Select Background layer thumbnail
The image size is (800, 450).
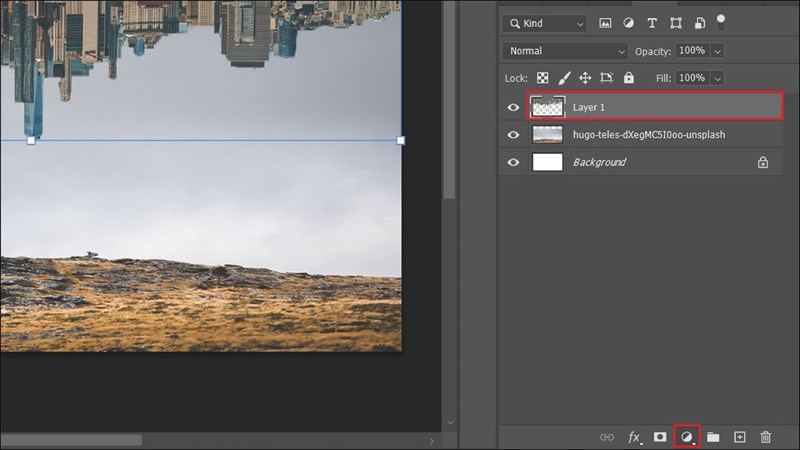(x=547, y=162)
